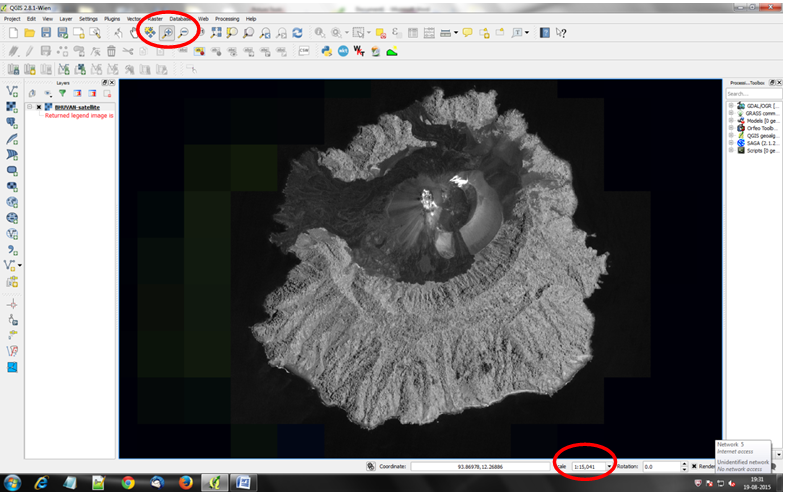
Task: Open Firefox from the taskbar
Action: [x=186, y=482]
